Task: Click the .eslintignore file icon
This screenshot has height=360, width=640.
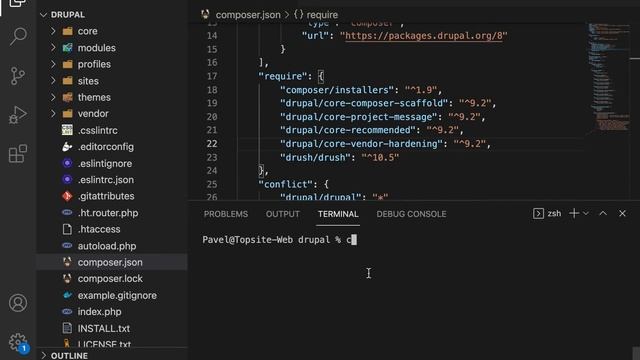Action: [67, 163]
